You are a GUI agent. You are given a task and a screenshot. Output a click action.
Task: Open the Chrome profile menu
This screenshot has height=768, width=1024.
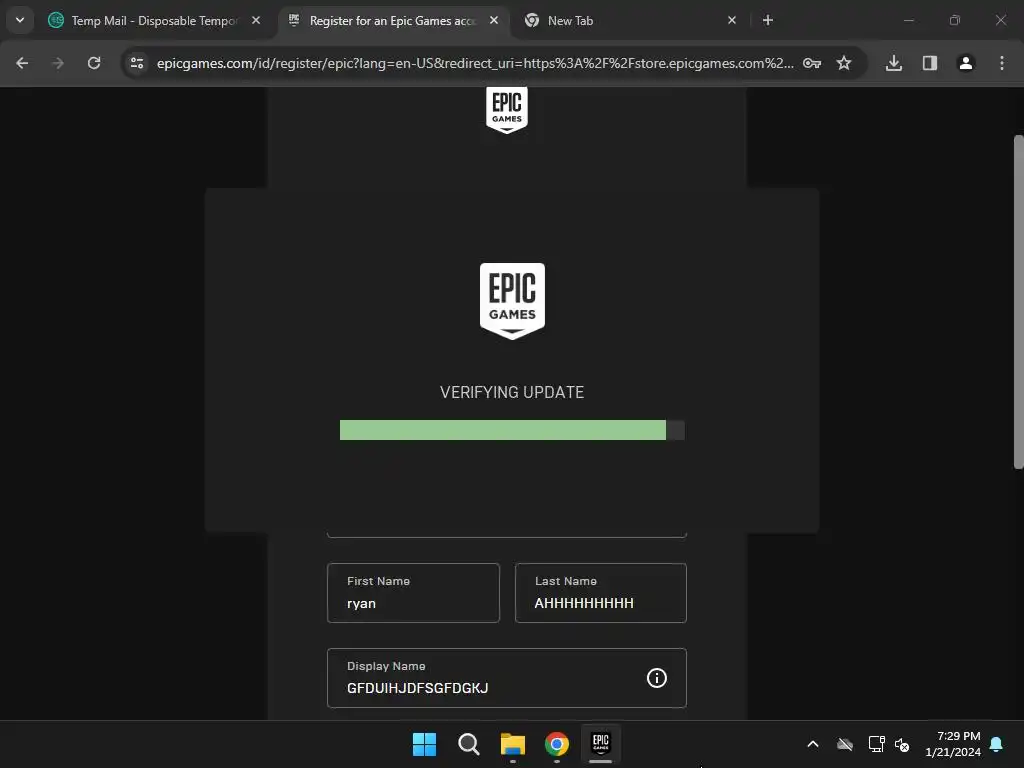(965, 63)
